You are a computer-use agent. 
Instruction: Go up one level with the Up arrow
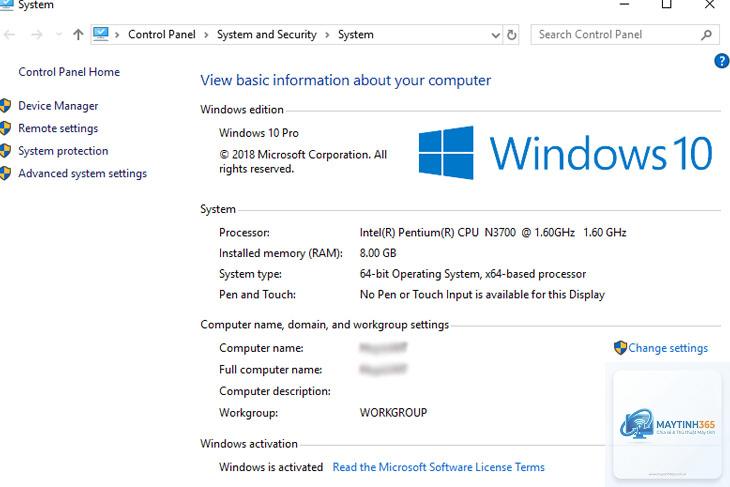click(x=78, y=34)
